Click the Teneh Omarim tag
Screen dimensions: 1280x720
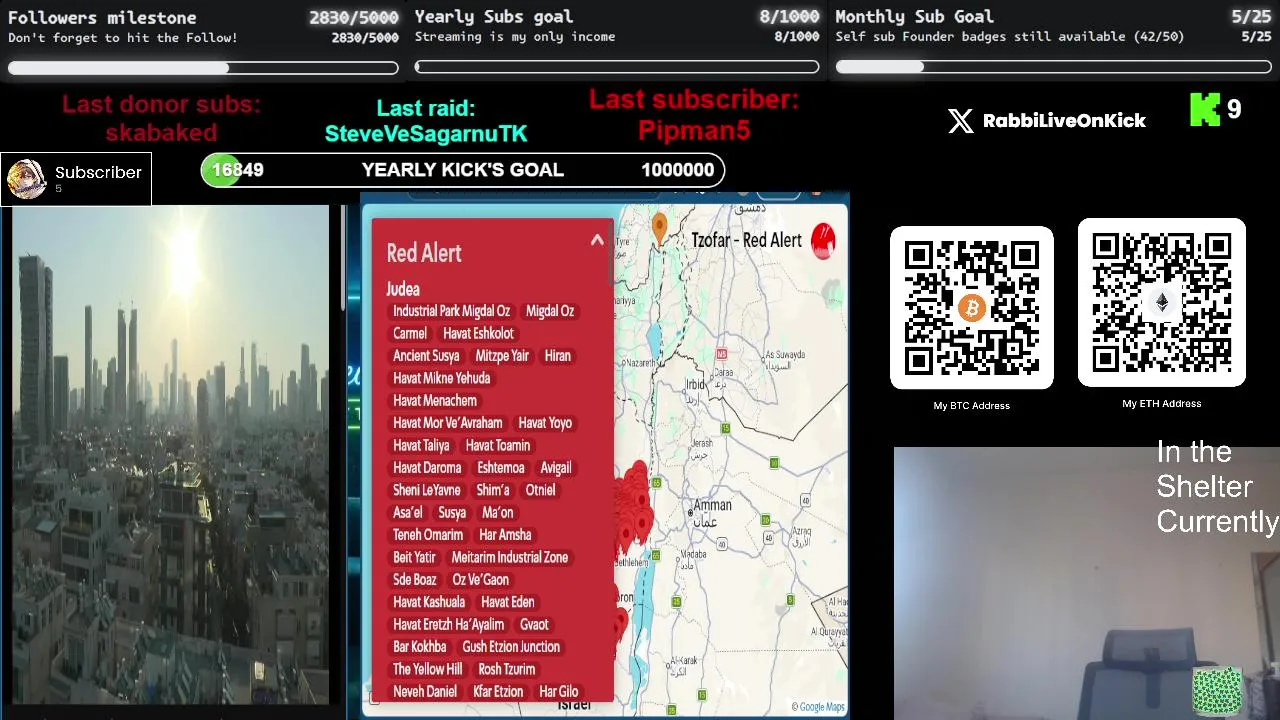click(x=428, y=535)
